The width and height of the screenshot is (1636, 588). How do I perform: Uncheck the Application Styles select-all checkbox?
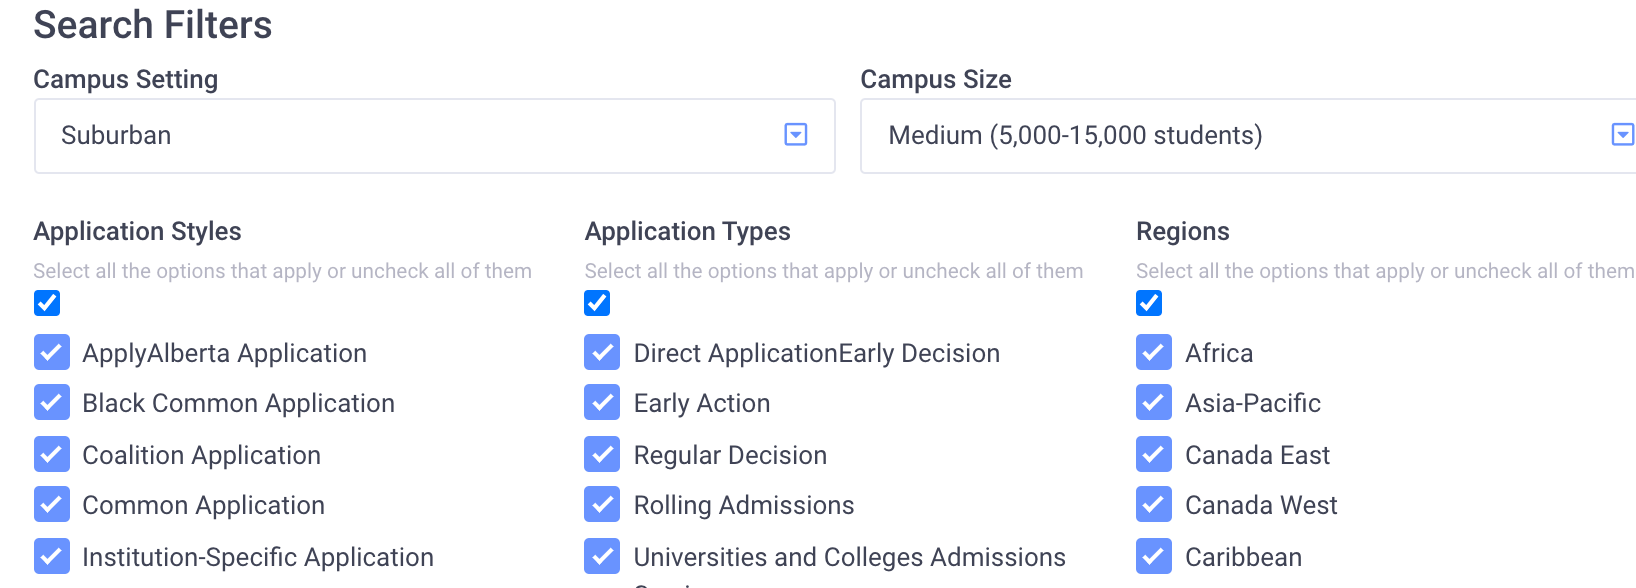47,303
